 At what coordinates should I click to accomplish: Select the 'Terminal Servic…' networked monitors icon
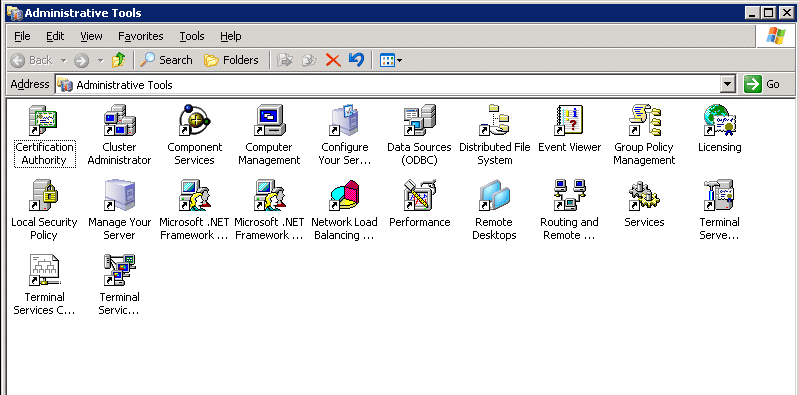[x=119, y=270]
